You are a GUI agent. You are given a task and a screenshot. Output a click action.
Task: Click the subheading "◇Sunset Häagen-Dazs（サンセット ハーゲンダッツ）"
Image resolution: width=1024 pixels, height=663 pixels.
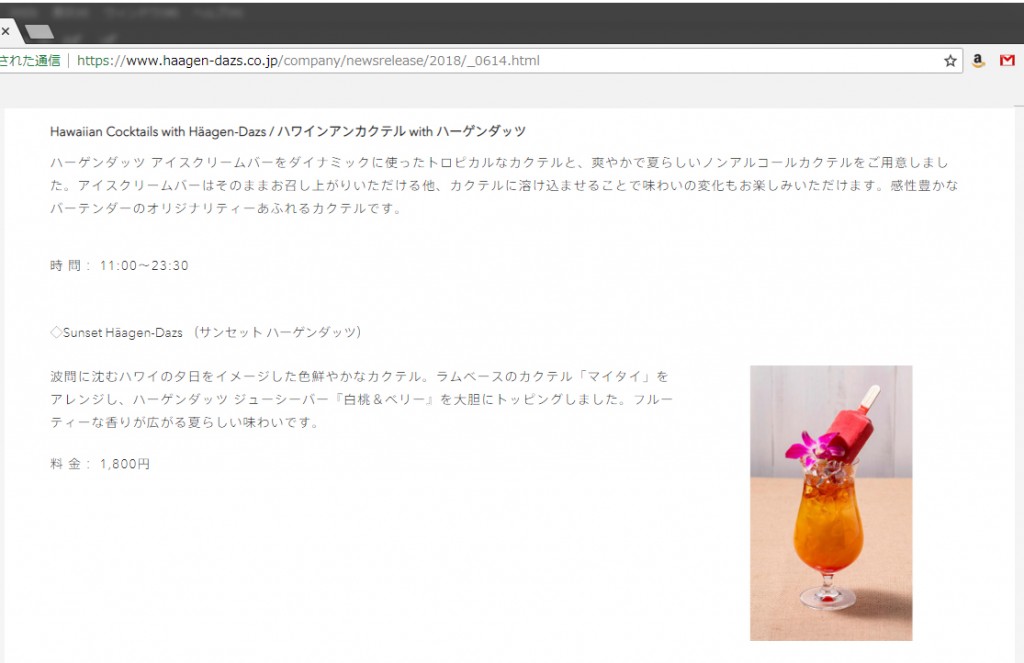[206, 332]
